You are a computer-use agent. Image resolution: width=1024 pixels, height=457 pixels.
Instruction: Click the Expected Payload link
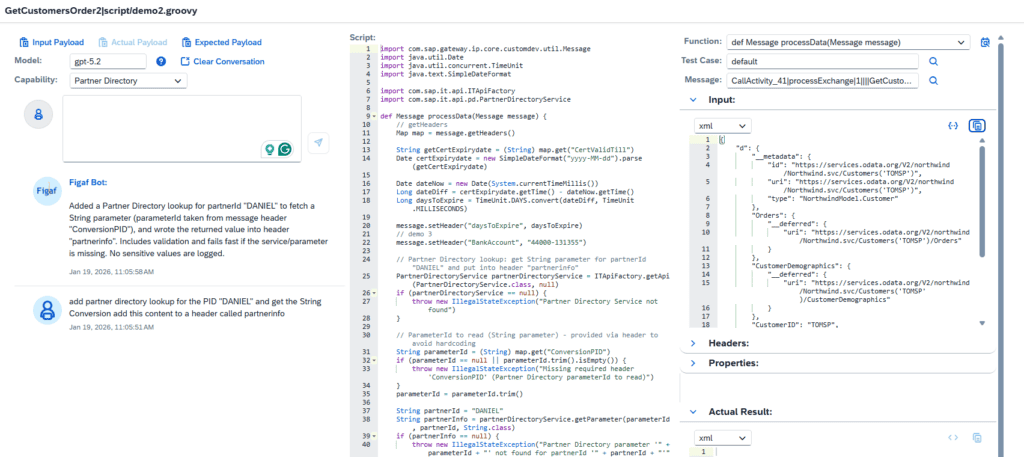point(228,42)
